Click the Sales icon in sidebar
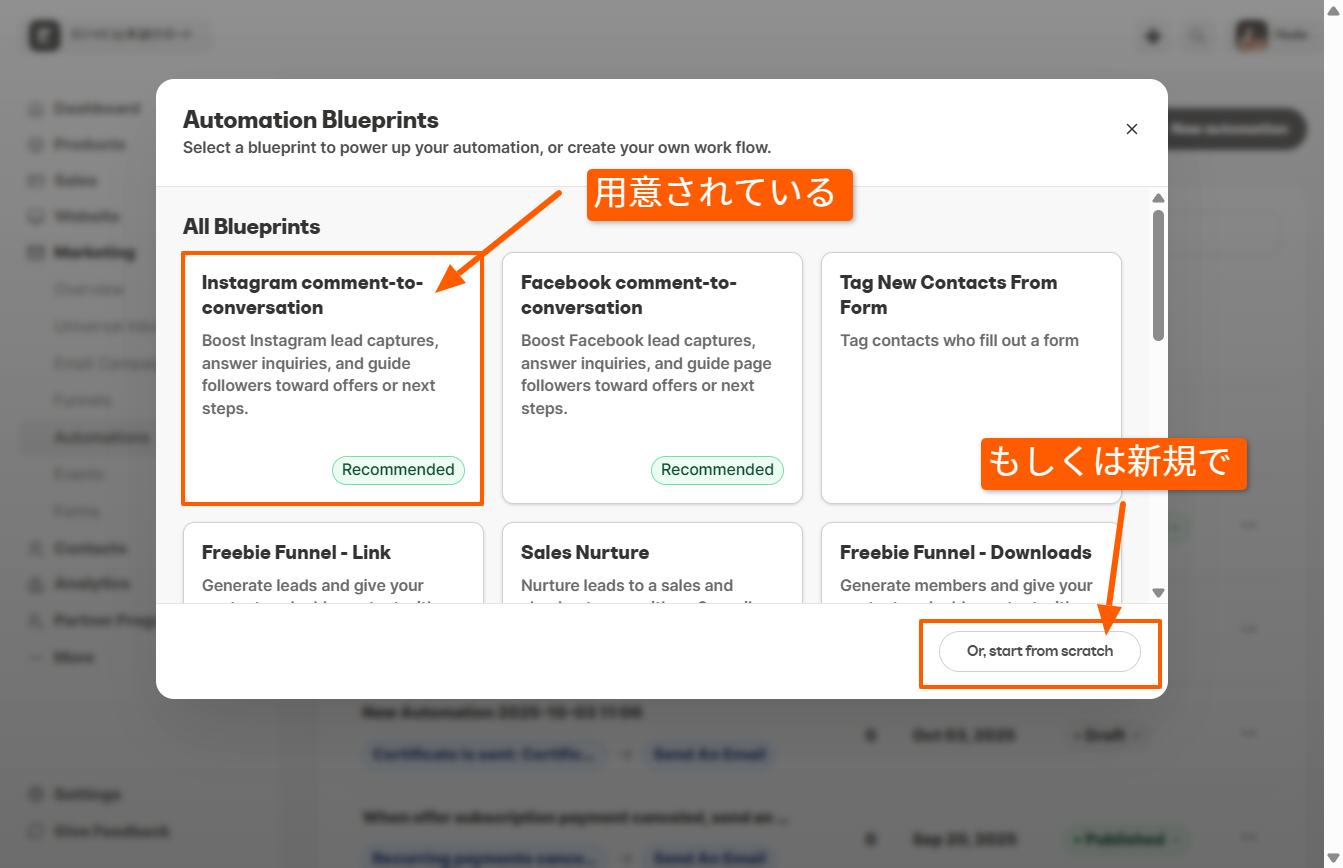The width and height of the screenshot is (1343, 868). (36, 181)
